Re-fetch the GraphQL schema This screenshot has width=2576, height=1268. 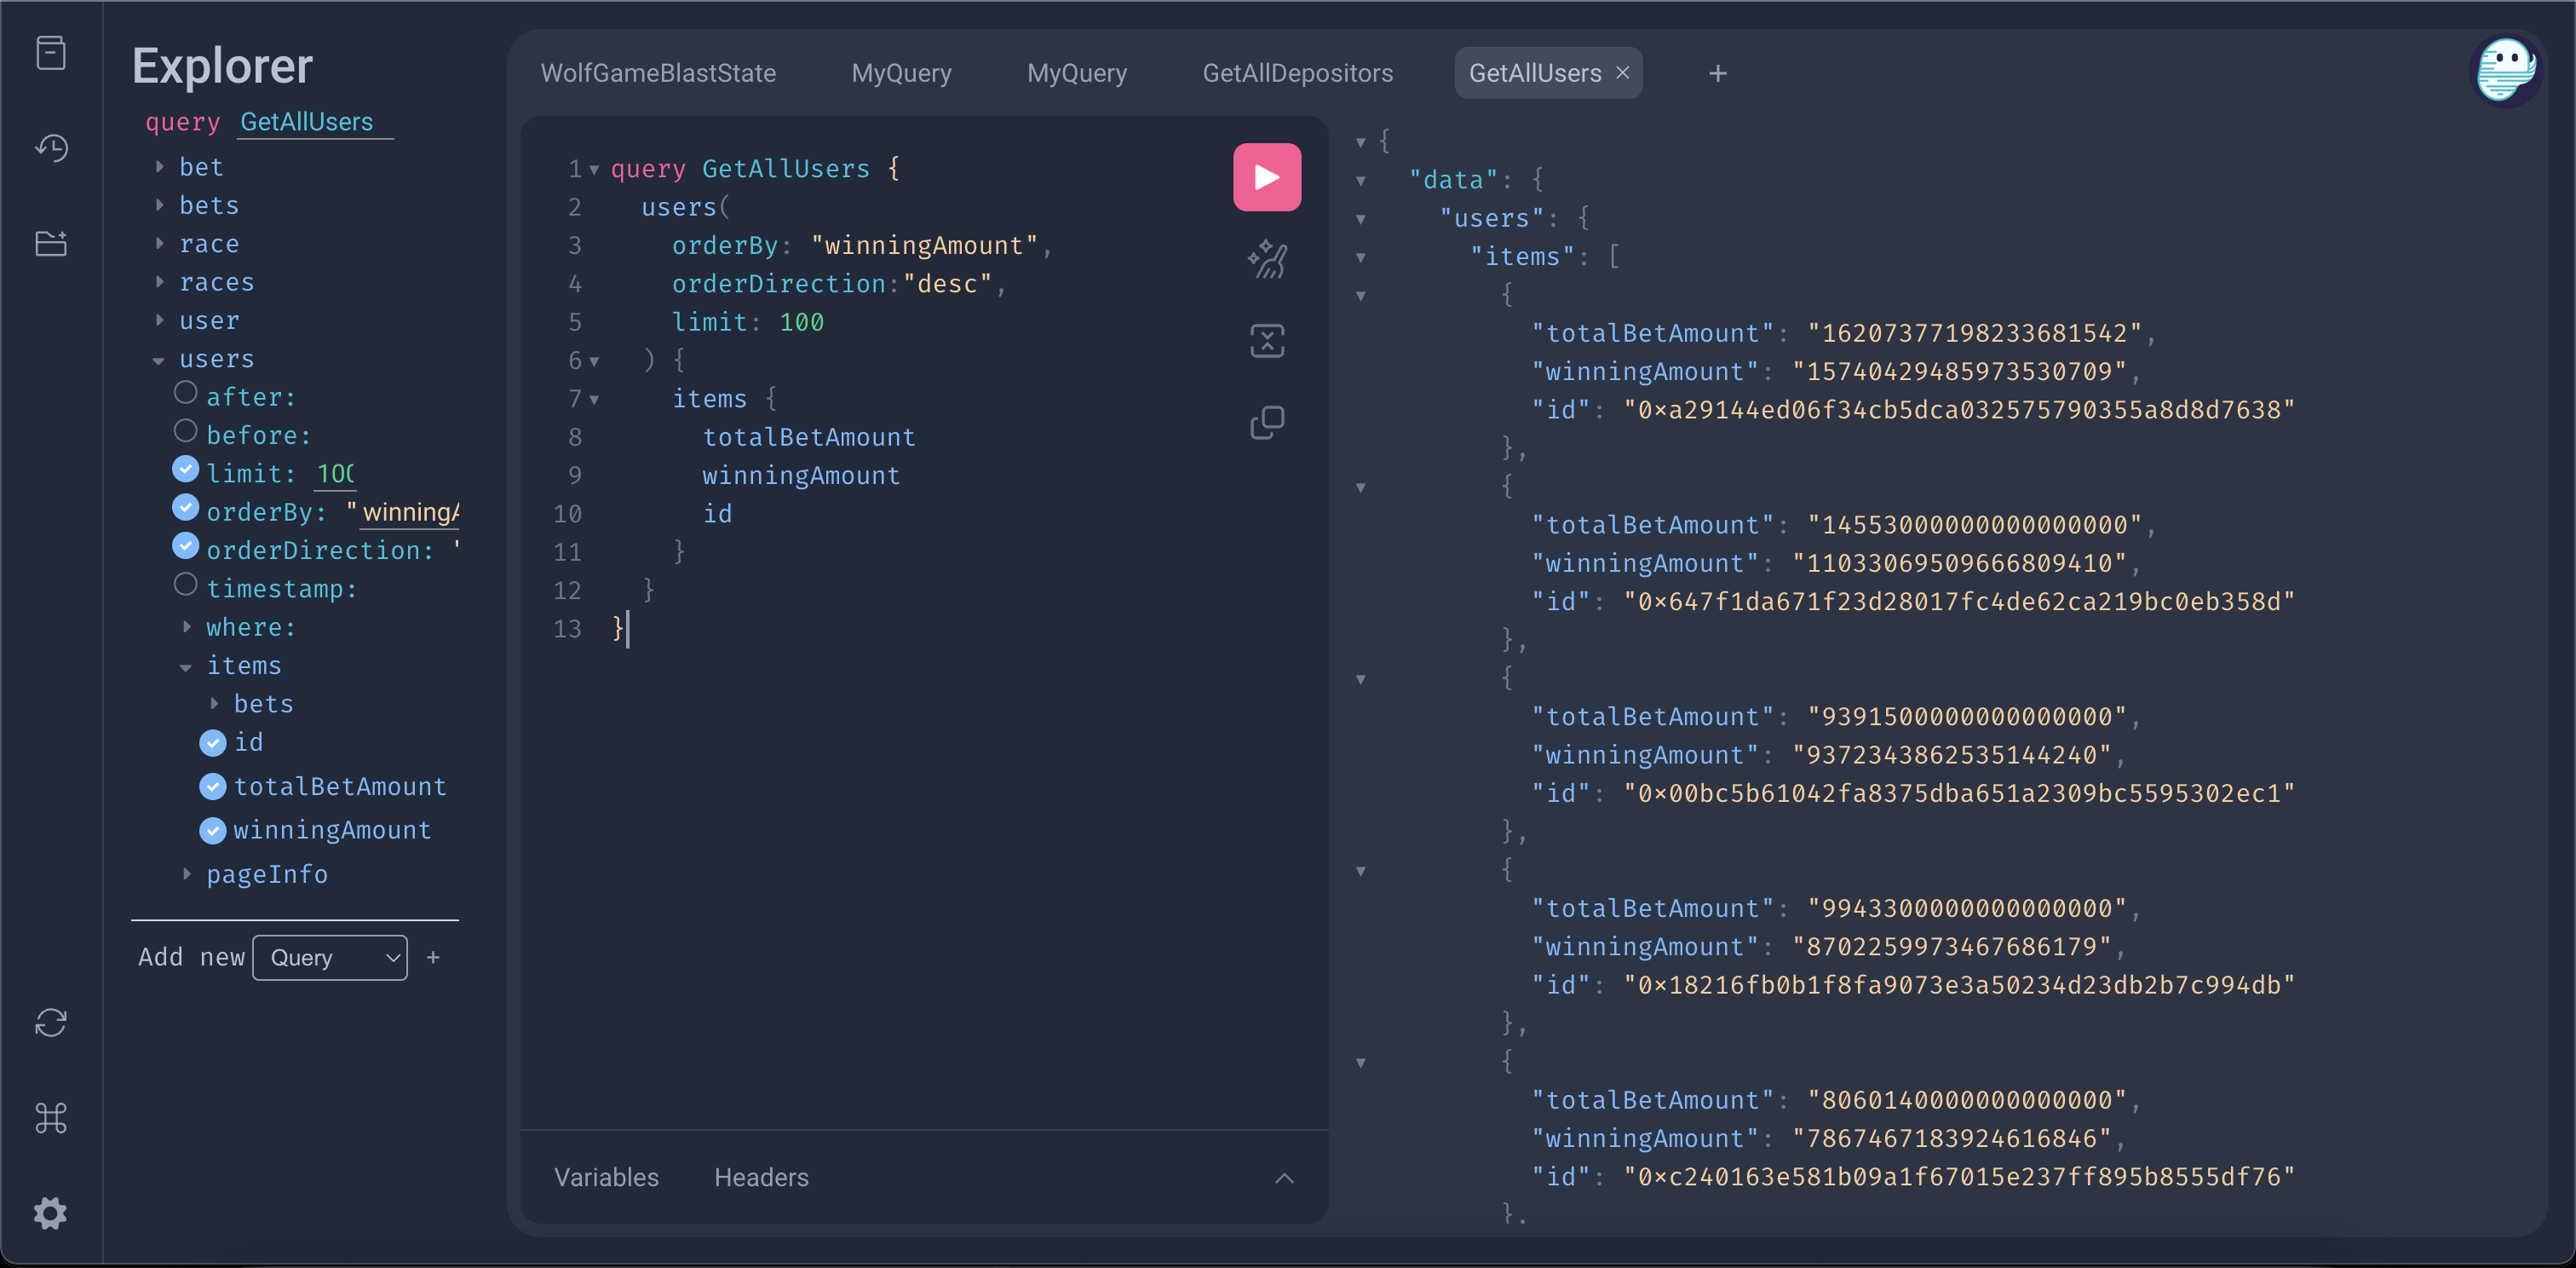coord(51,1022)
